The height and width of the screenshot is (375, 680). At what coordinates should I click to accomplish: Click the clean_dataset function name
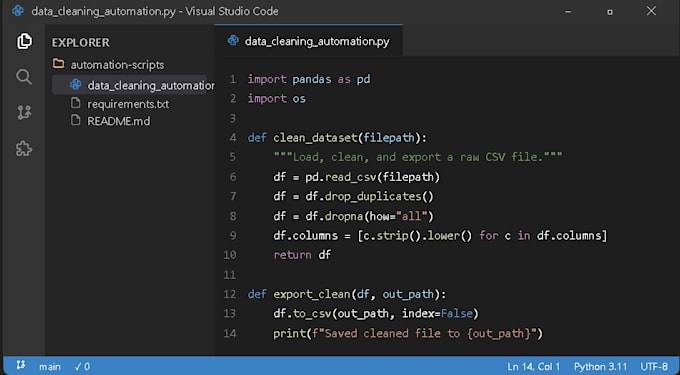tap(315, 138)
